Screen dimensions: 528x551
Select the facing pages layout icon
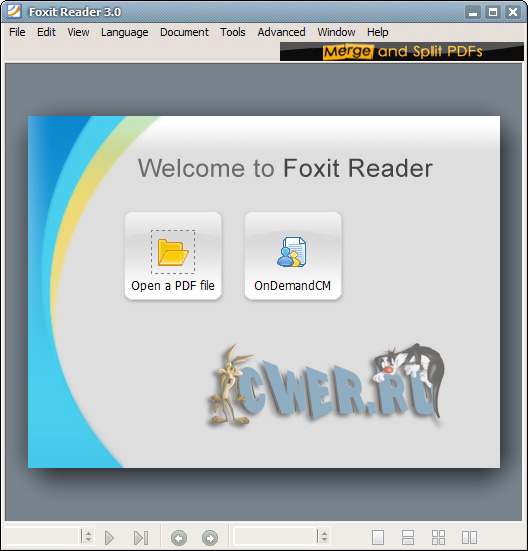(x=469, y=537)
